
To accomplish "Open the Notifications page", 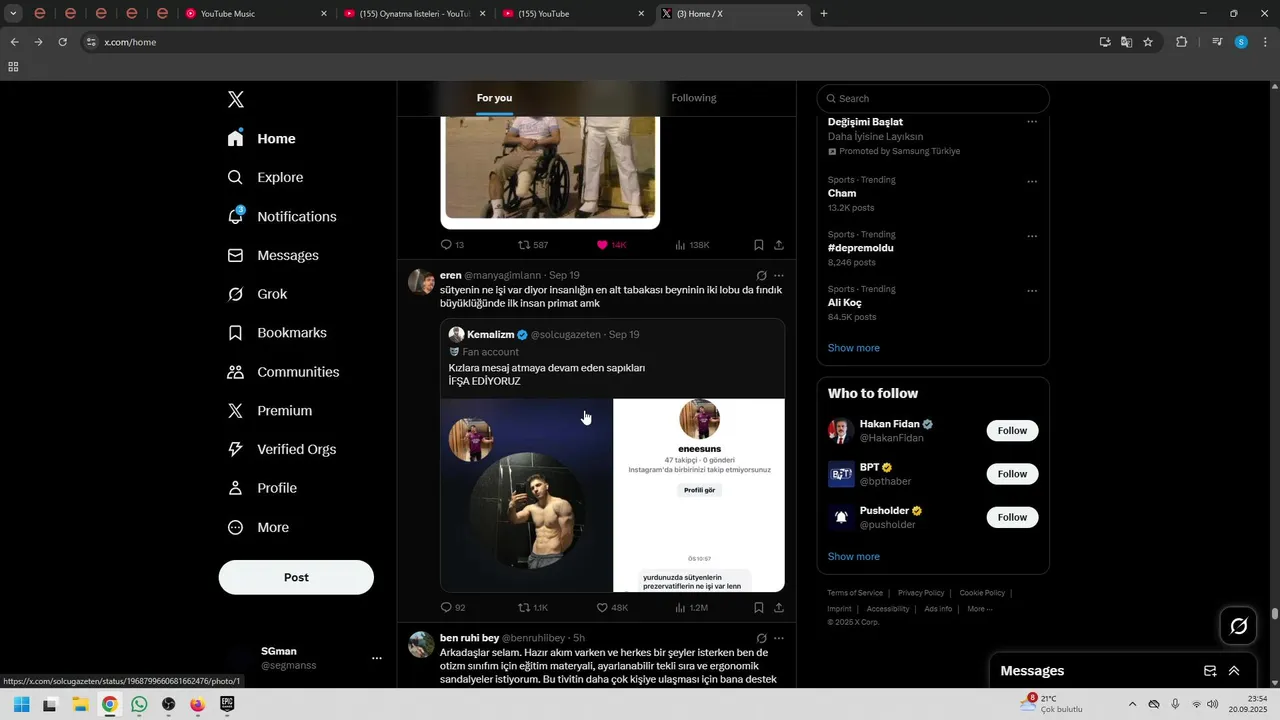I will (282, 216).
